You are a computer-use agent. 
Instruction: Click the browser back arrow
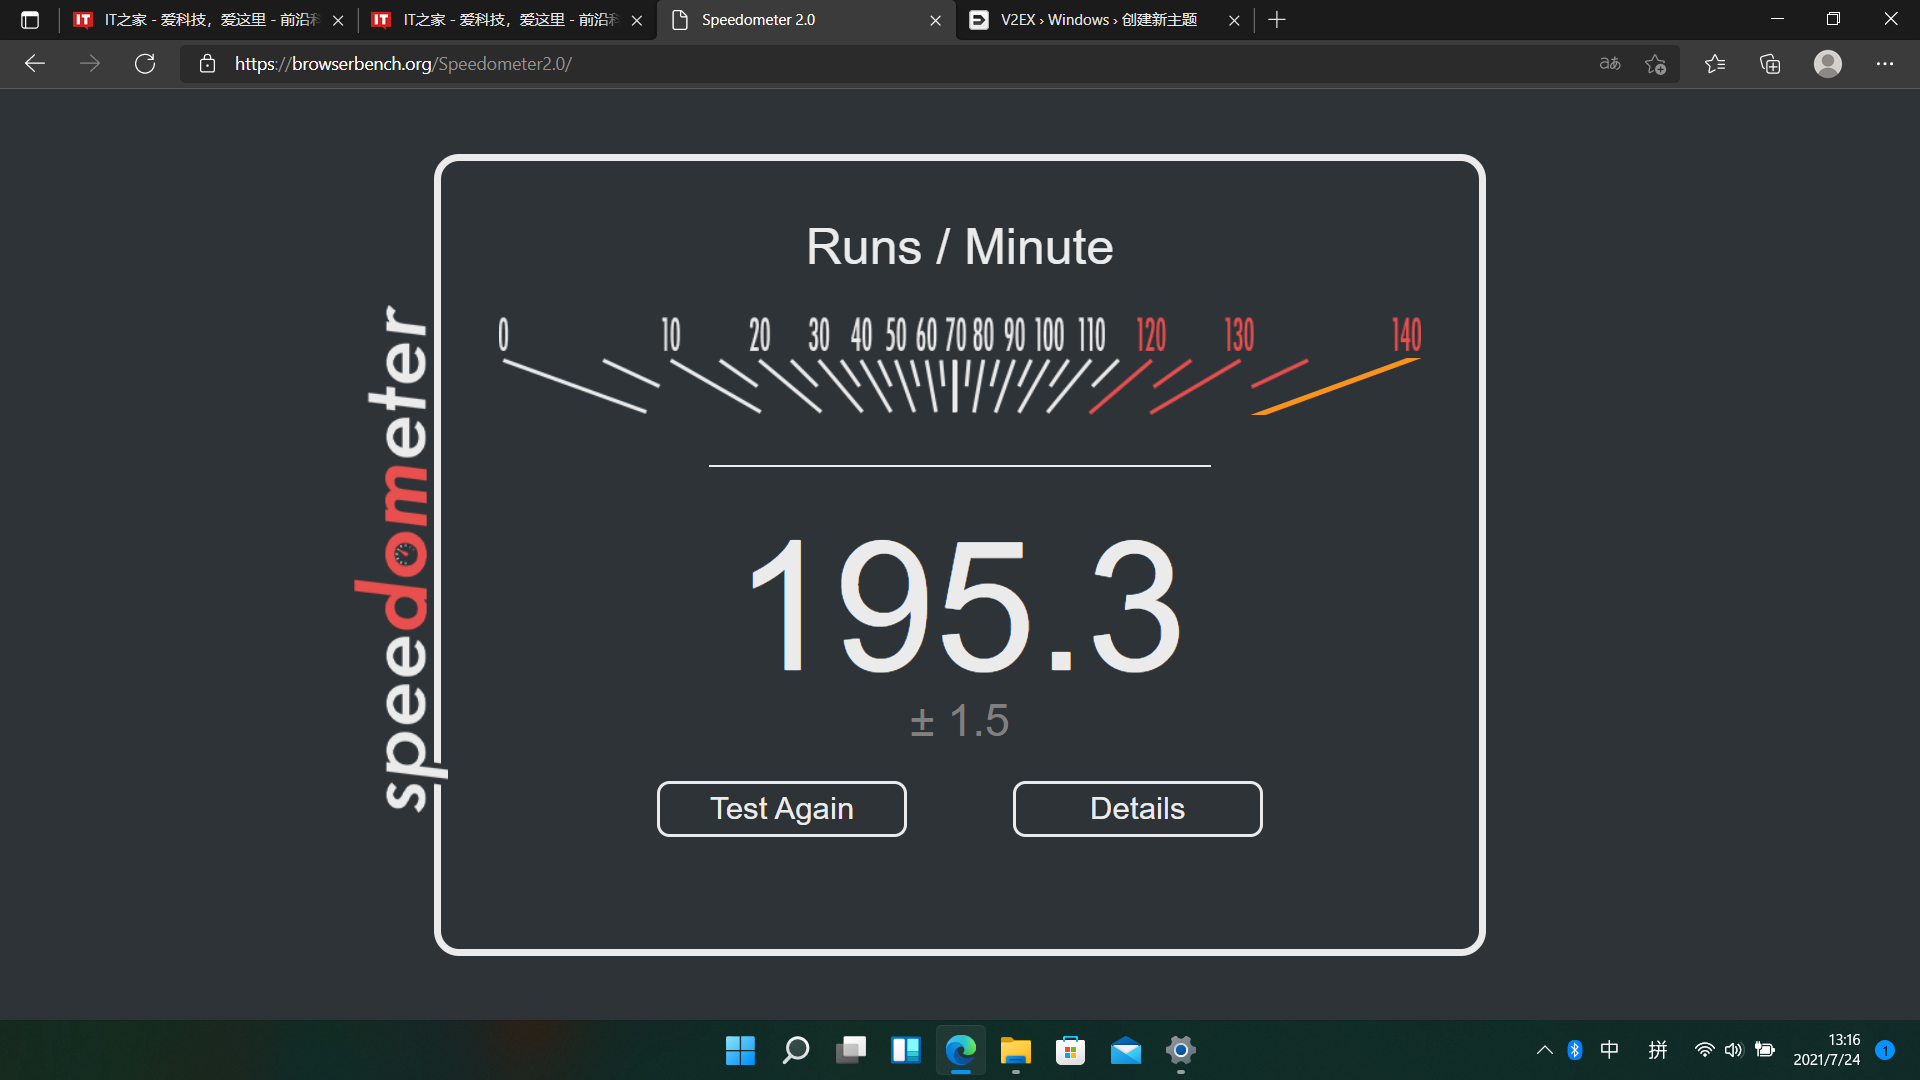[x=35, y=64]
